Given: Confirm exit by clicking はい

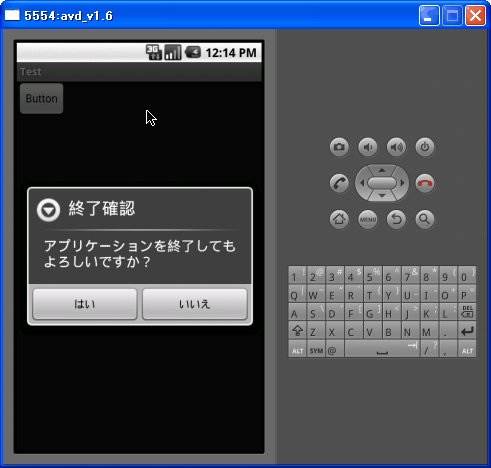Looking at the screenshot, I should tap(85, 304).
